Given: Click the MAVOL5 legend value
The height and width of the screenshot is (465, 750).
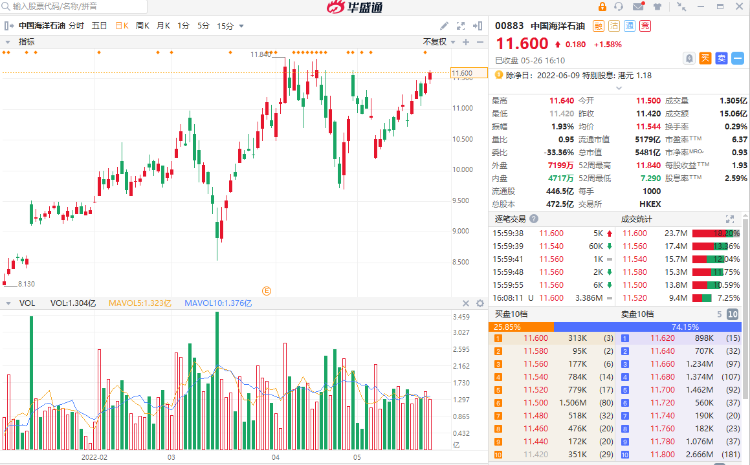Looking at the screenshot, I should click(x=140, y=303).
